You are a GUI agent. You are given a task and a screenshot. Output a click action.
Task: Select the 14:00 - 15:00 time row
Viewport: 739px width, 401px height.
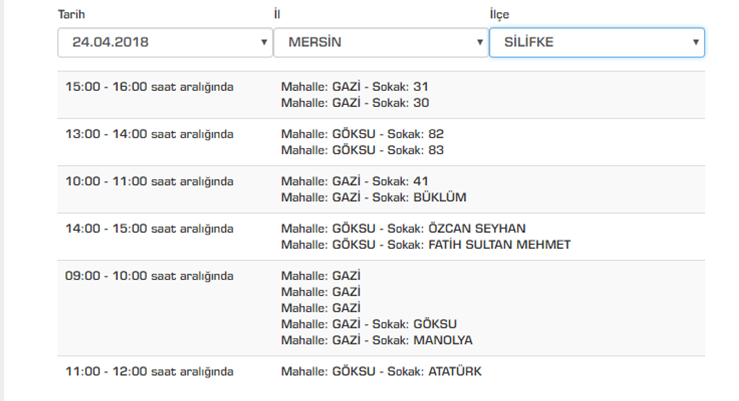tap(149, 228)
